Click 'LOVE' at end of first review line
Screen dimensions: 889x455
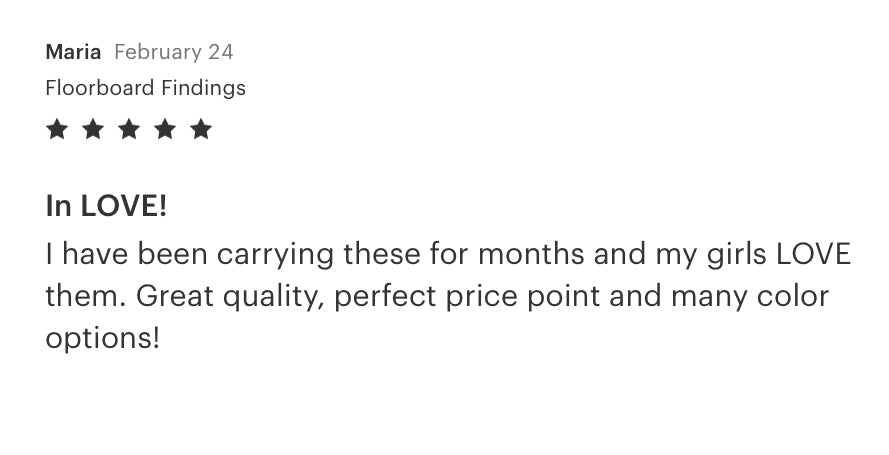[813, 253]
